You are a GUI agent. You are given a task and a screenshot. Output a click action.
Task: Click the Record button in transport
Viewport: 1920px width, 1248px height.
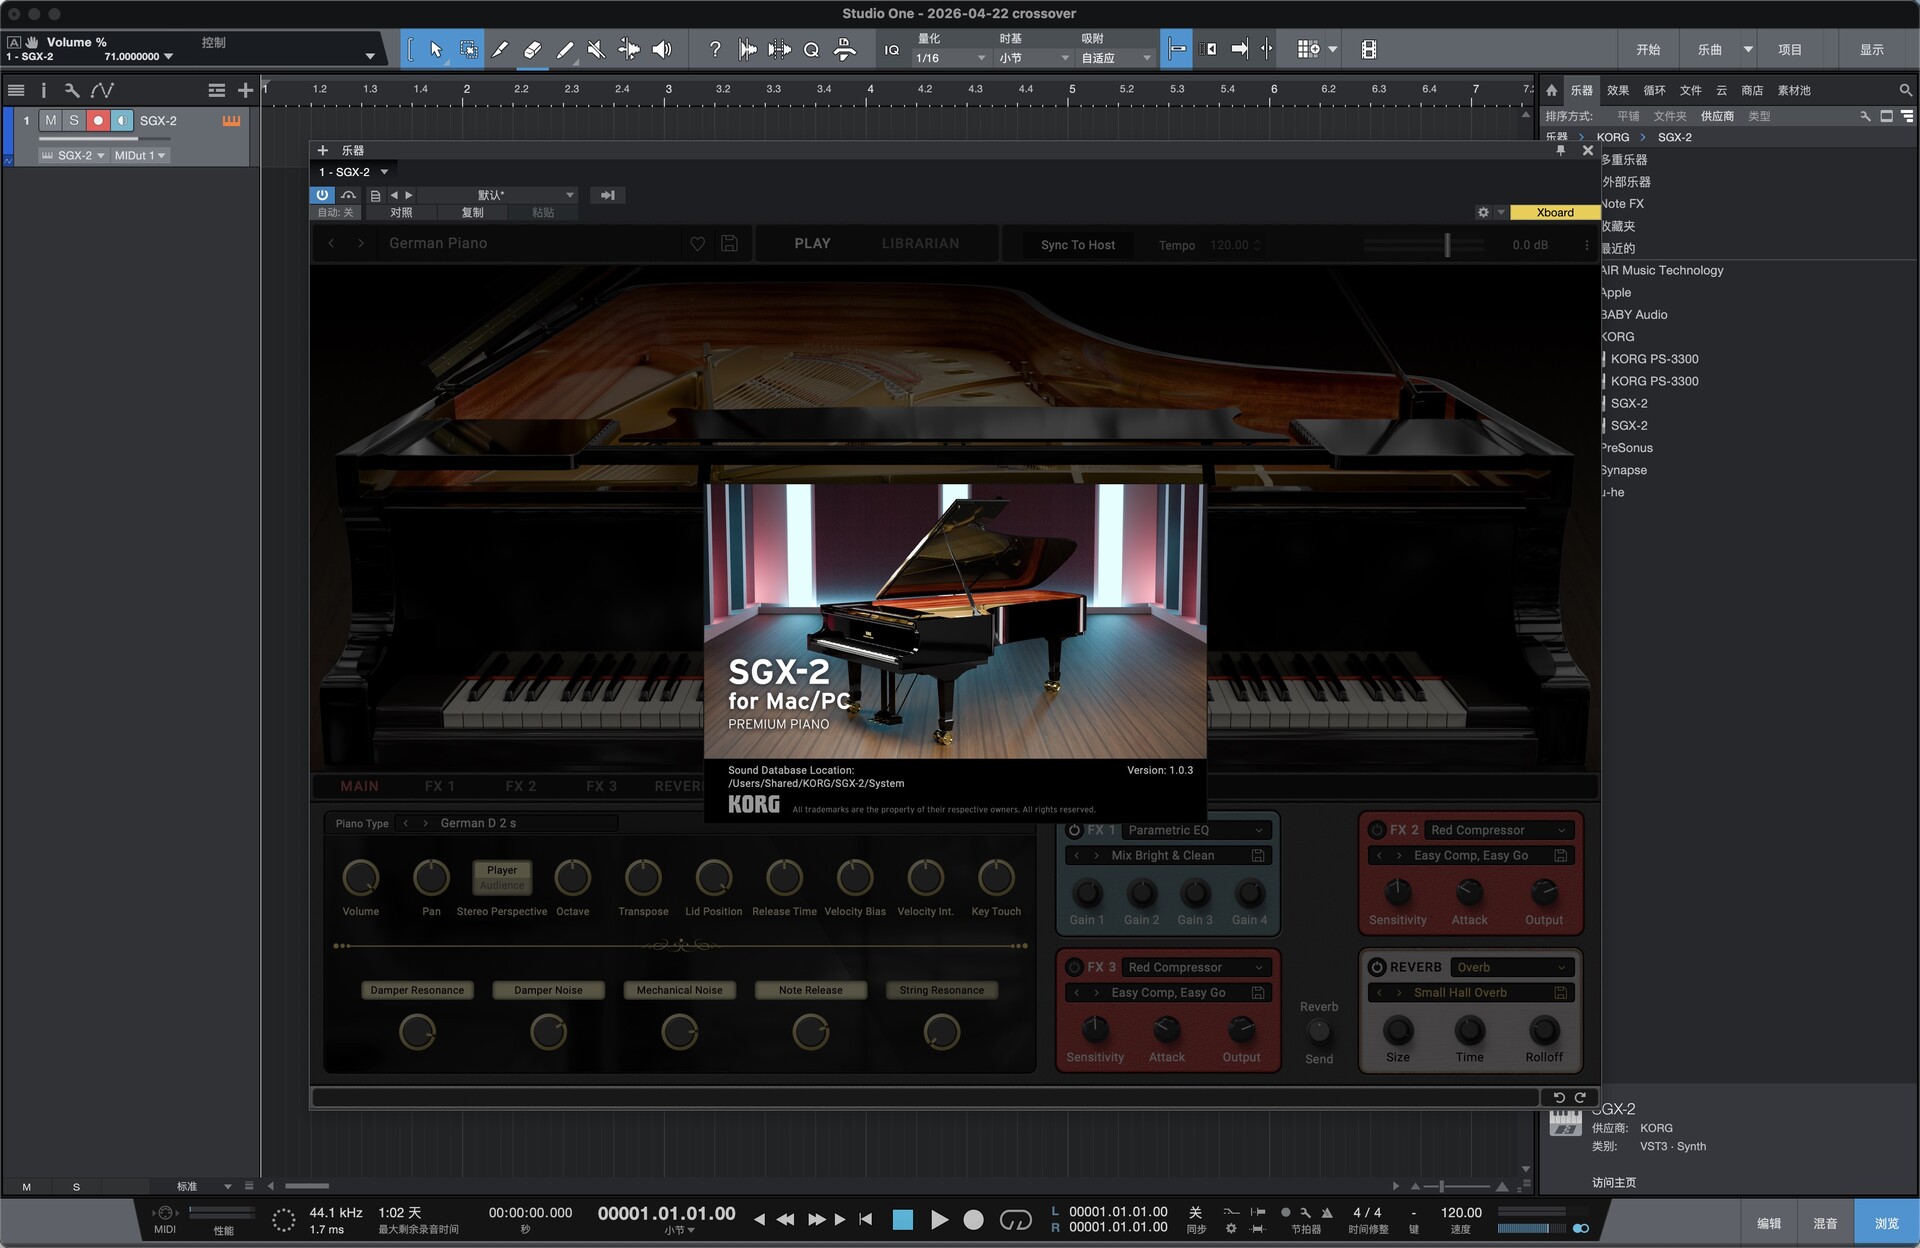973,1219
